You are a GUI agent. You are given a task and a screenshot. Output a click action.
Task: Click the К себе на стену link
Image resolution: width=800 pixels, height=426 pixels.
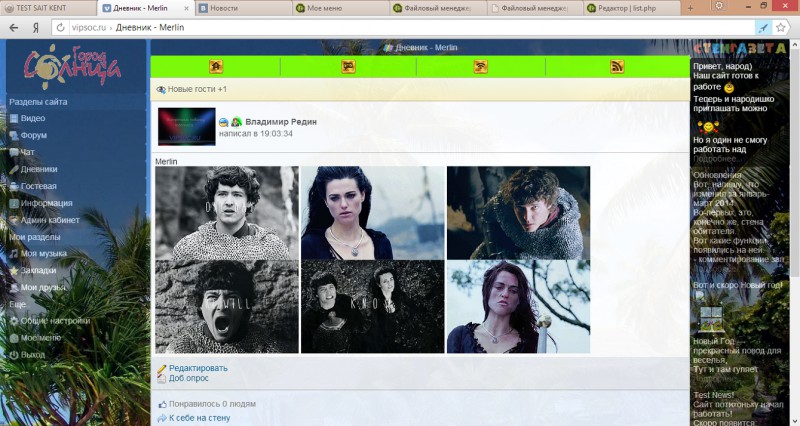click(x=199, y=418)
